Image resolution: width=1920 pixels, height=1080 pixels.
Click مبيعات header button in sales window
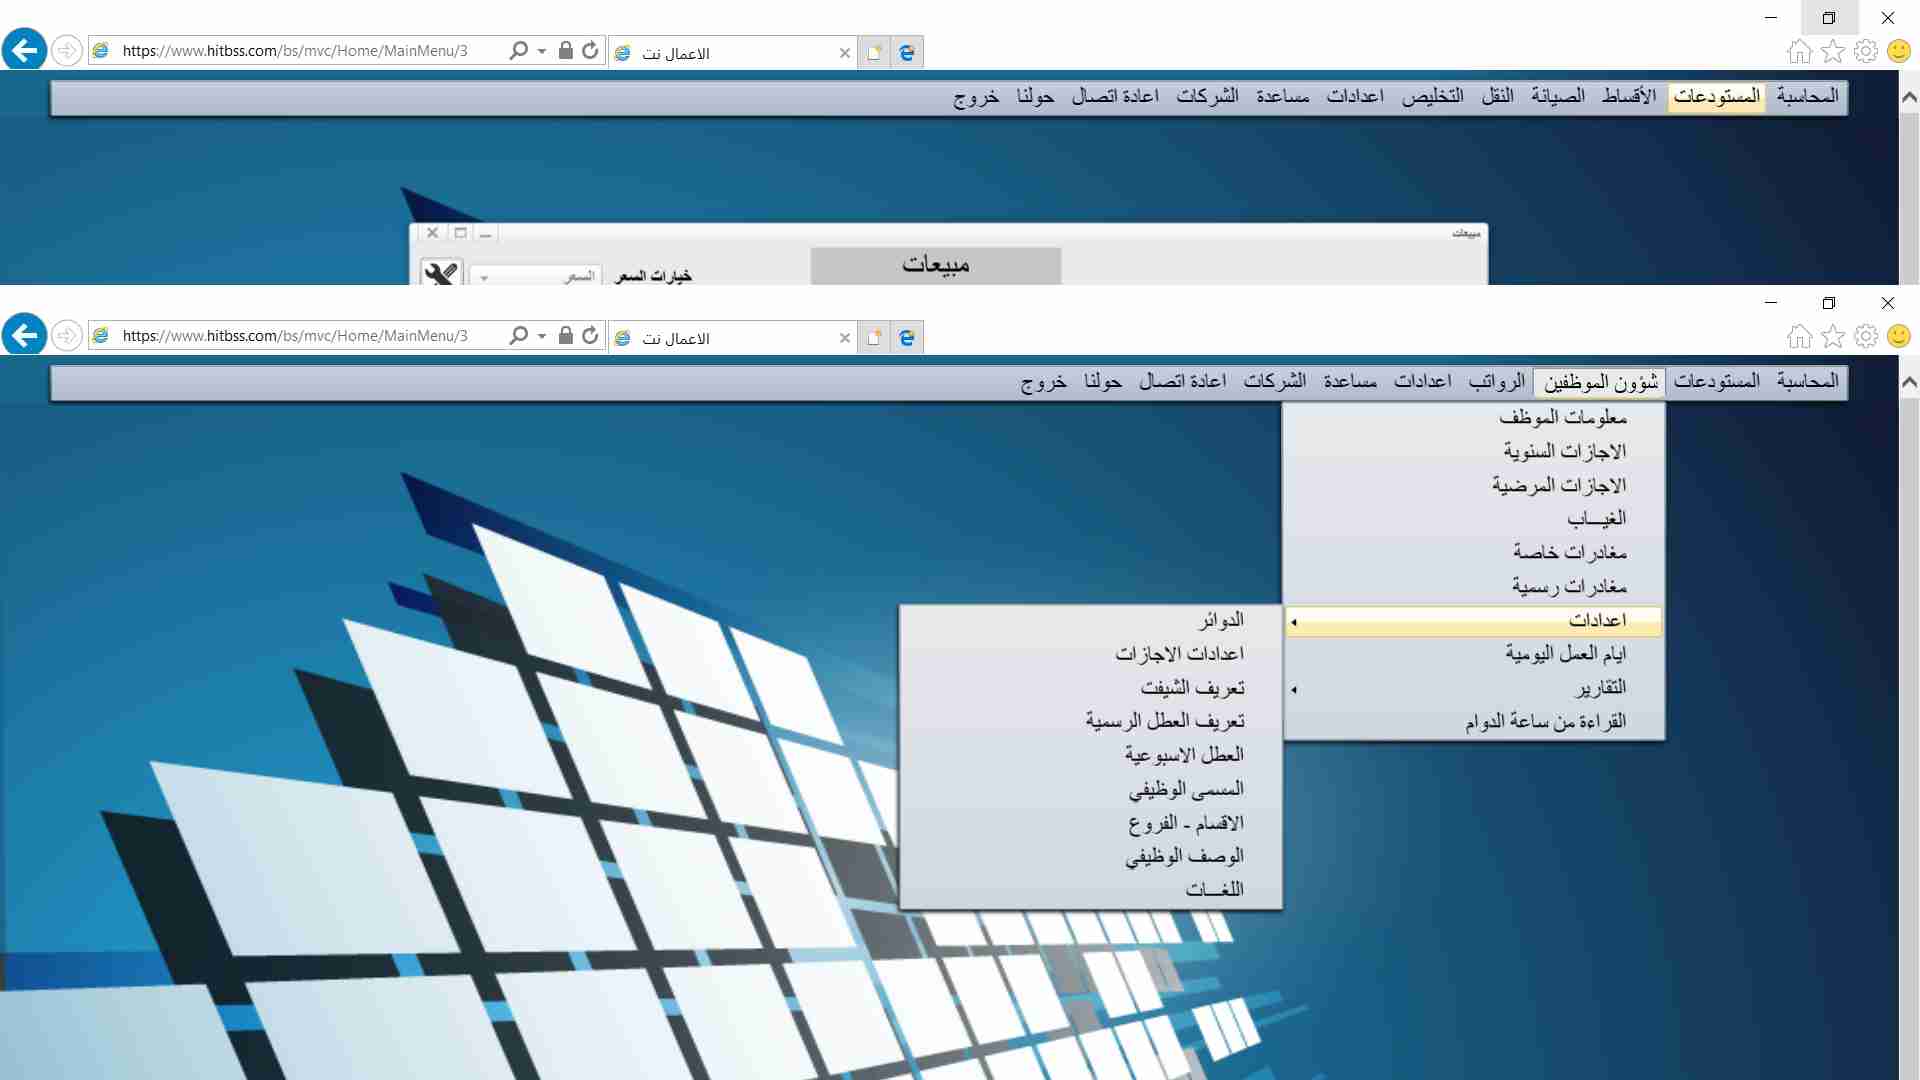(936, 265)
